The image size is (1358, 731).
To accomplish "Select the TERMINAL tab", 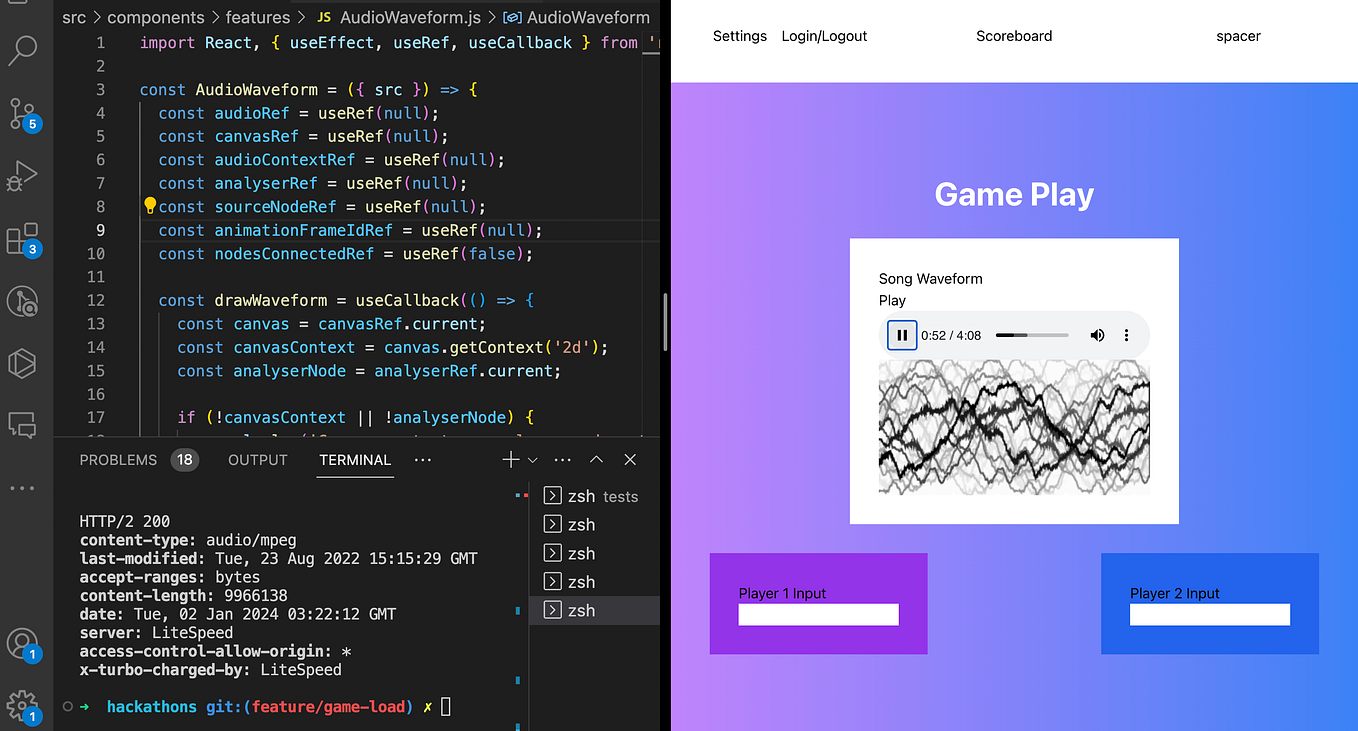I will click(x=355, y=460).
